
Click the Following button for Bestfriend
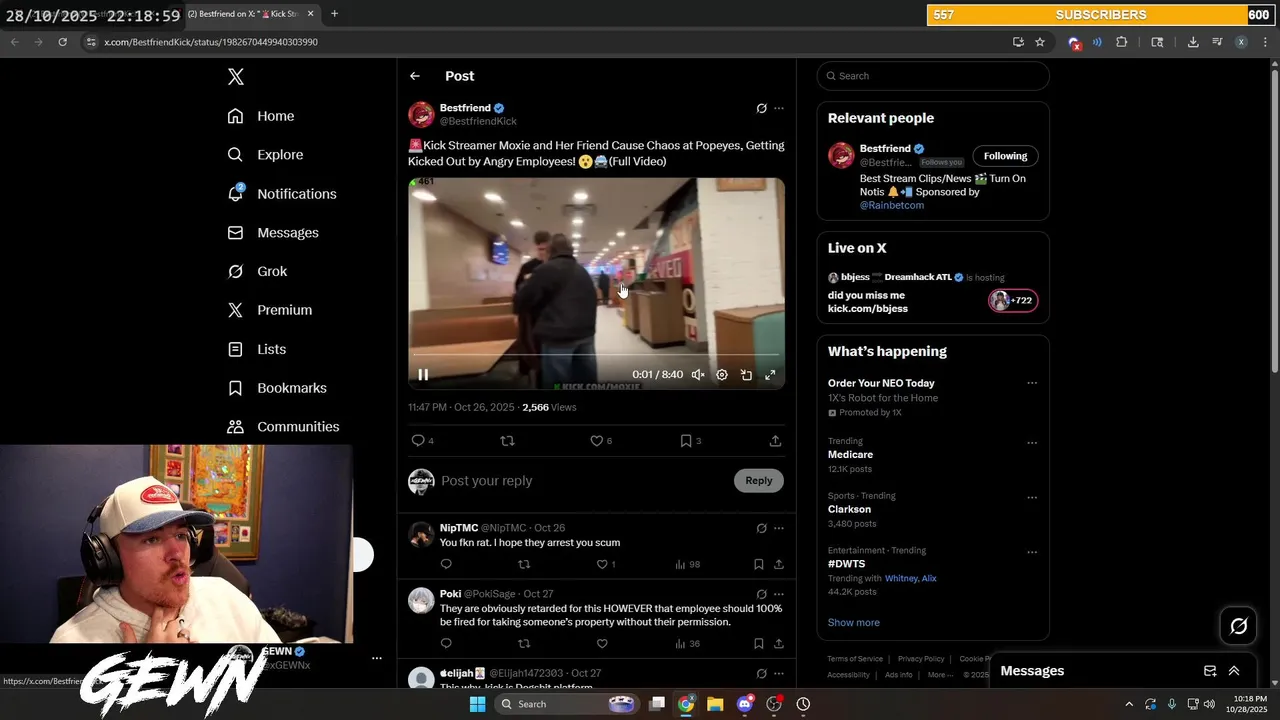click(1005, 156)
